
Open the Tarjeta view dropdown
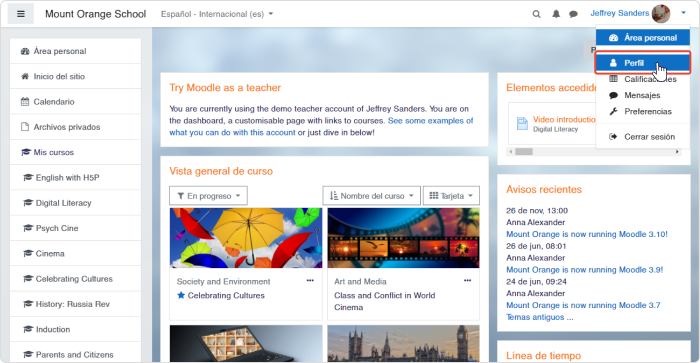click(x=451, y=196)
